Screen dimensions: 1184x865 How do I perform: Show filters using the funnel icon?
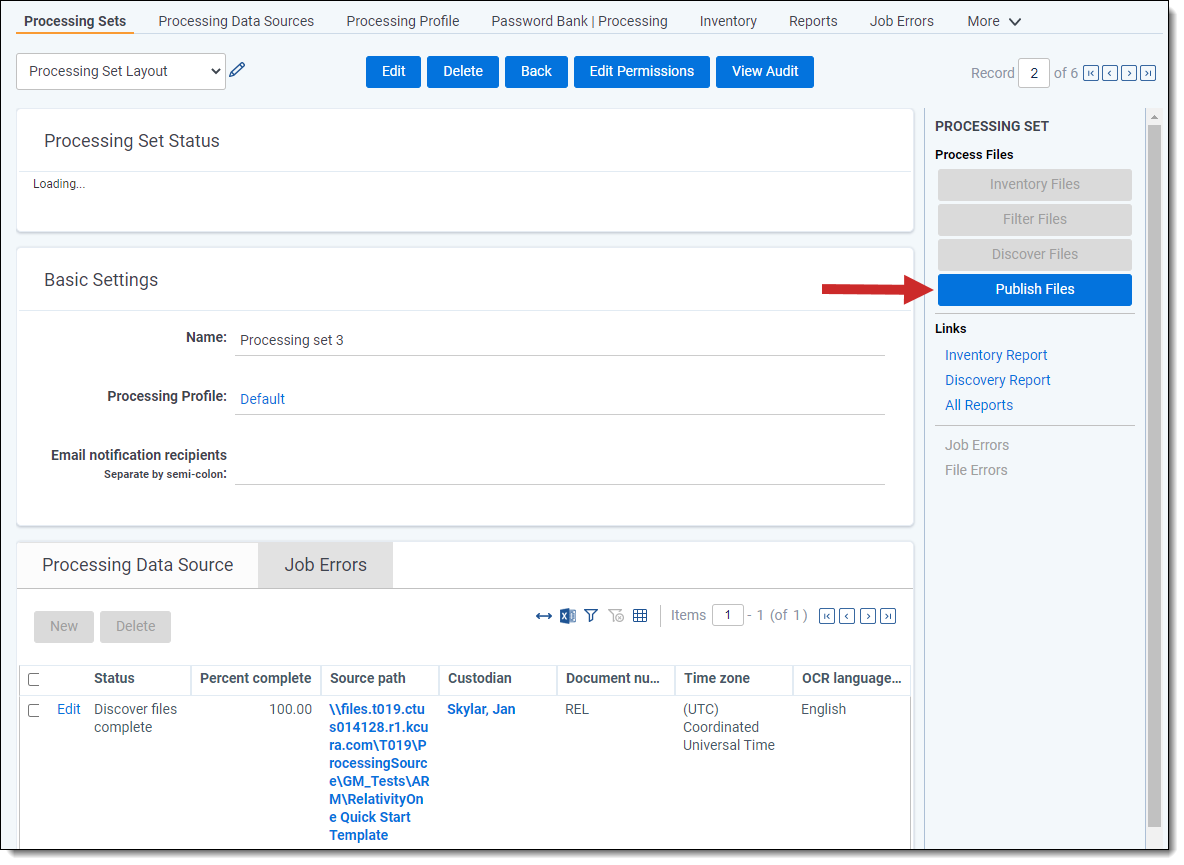click(591, 616)
